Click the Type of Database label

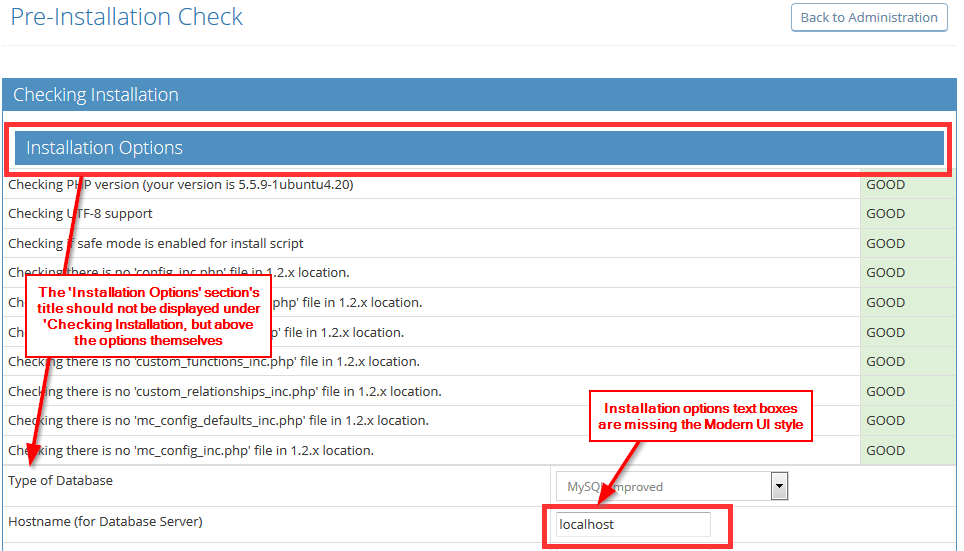click(60, 480)
